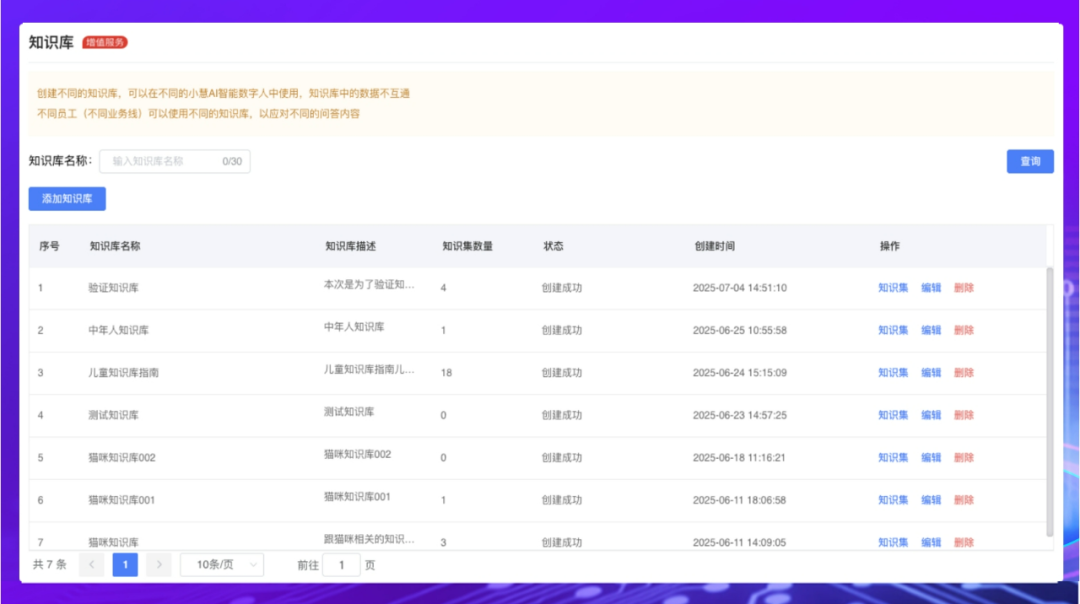The height and width of the screenshot is (604, 1080).
Task: Delete the 儿童知识库指南 entry
Action: (964, 373)
